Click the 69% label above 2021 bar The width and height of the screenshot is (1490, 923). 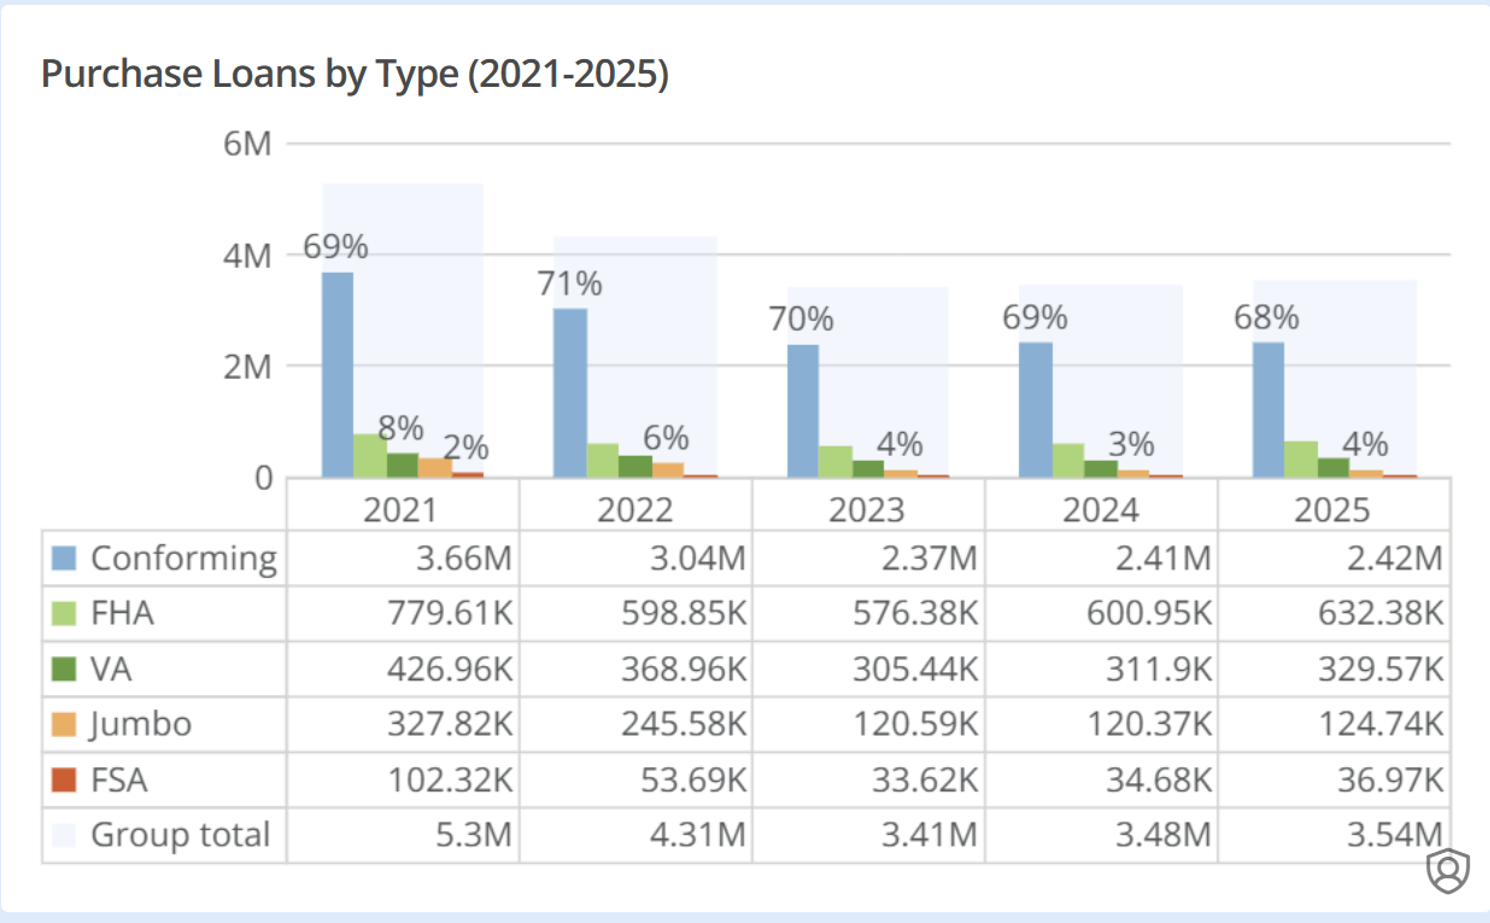coord(336,247)
